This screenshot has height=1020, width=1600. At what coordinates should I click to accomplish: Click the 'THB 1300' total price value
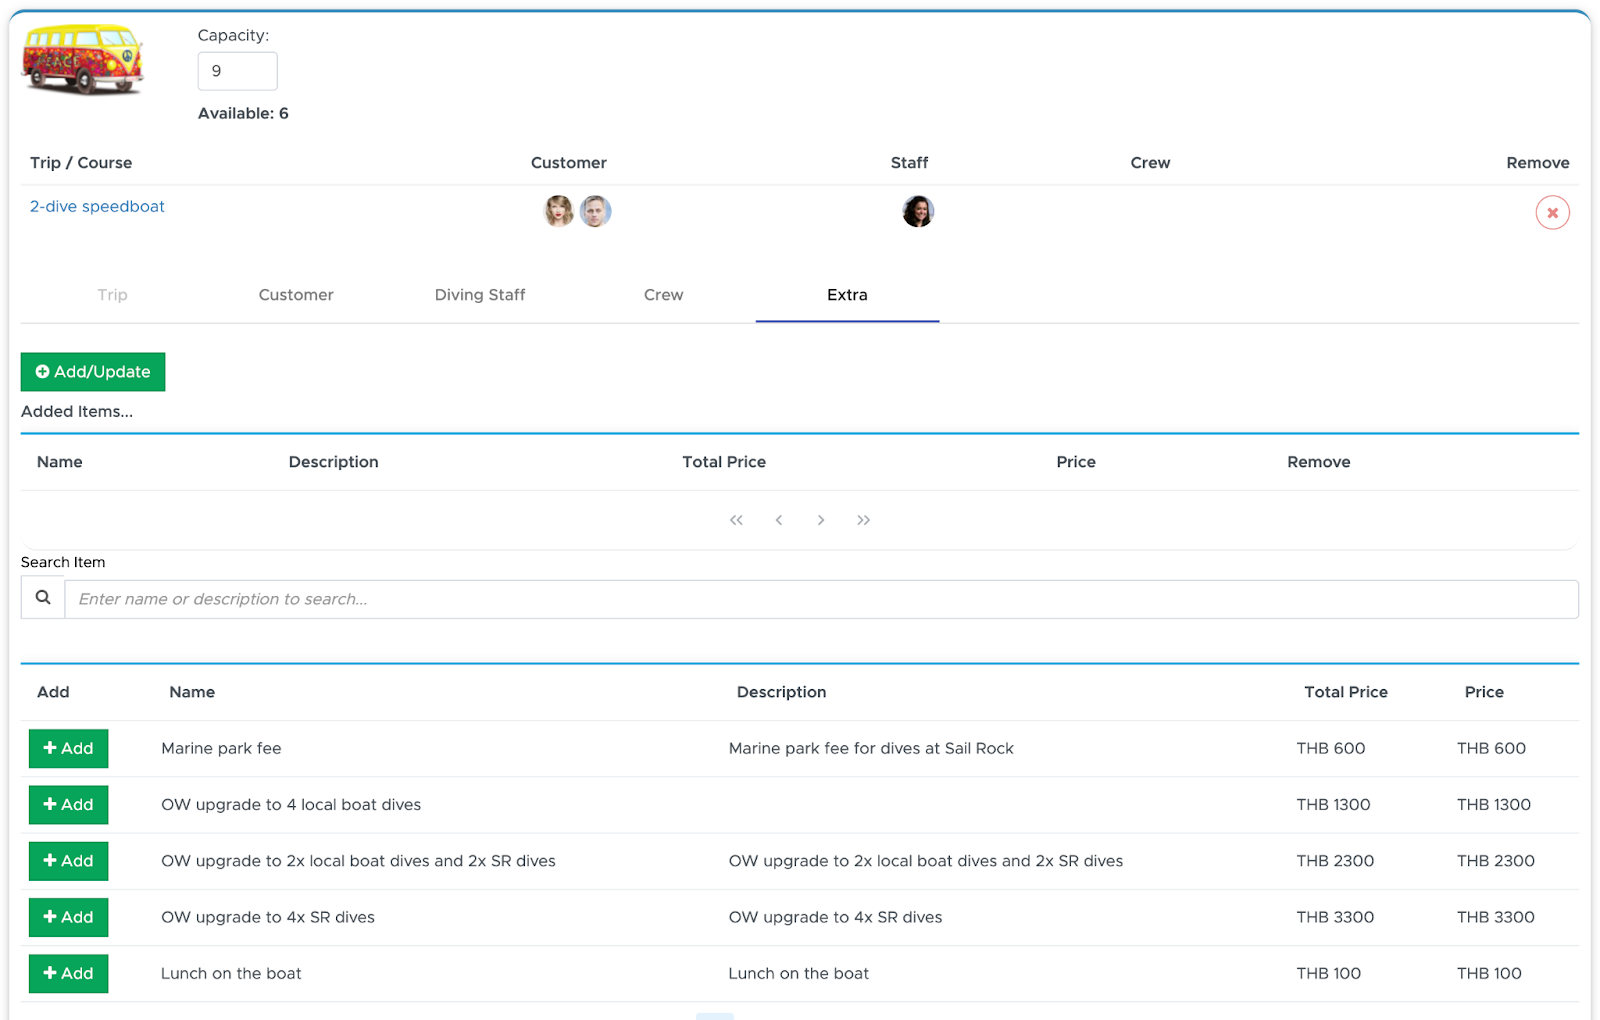click(1333, 804)
